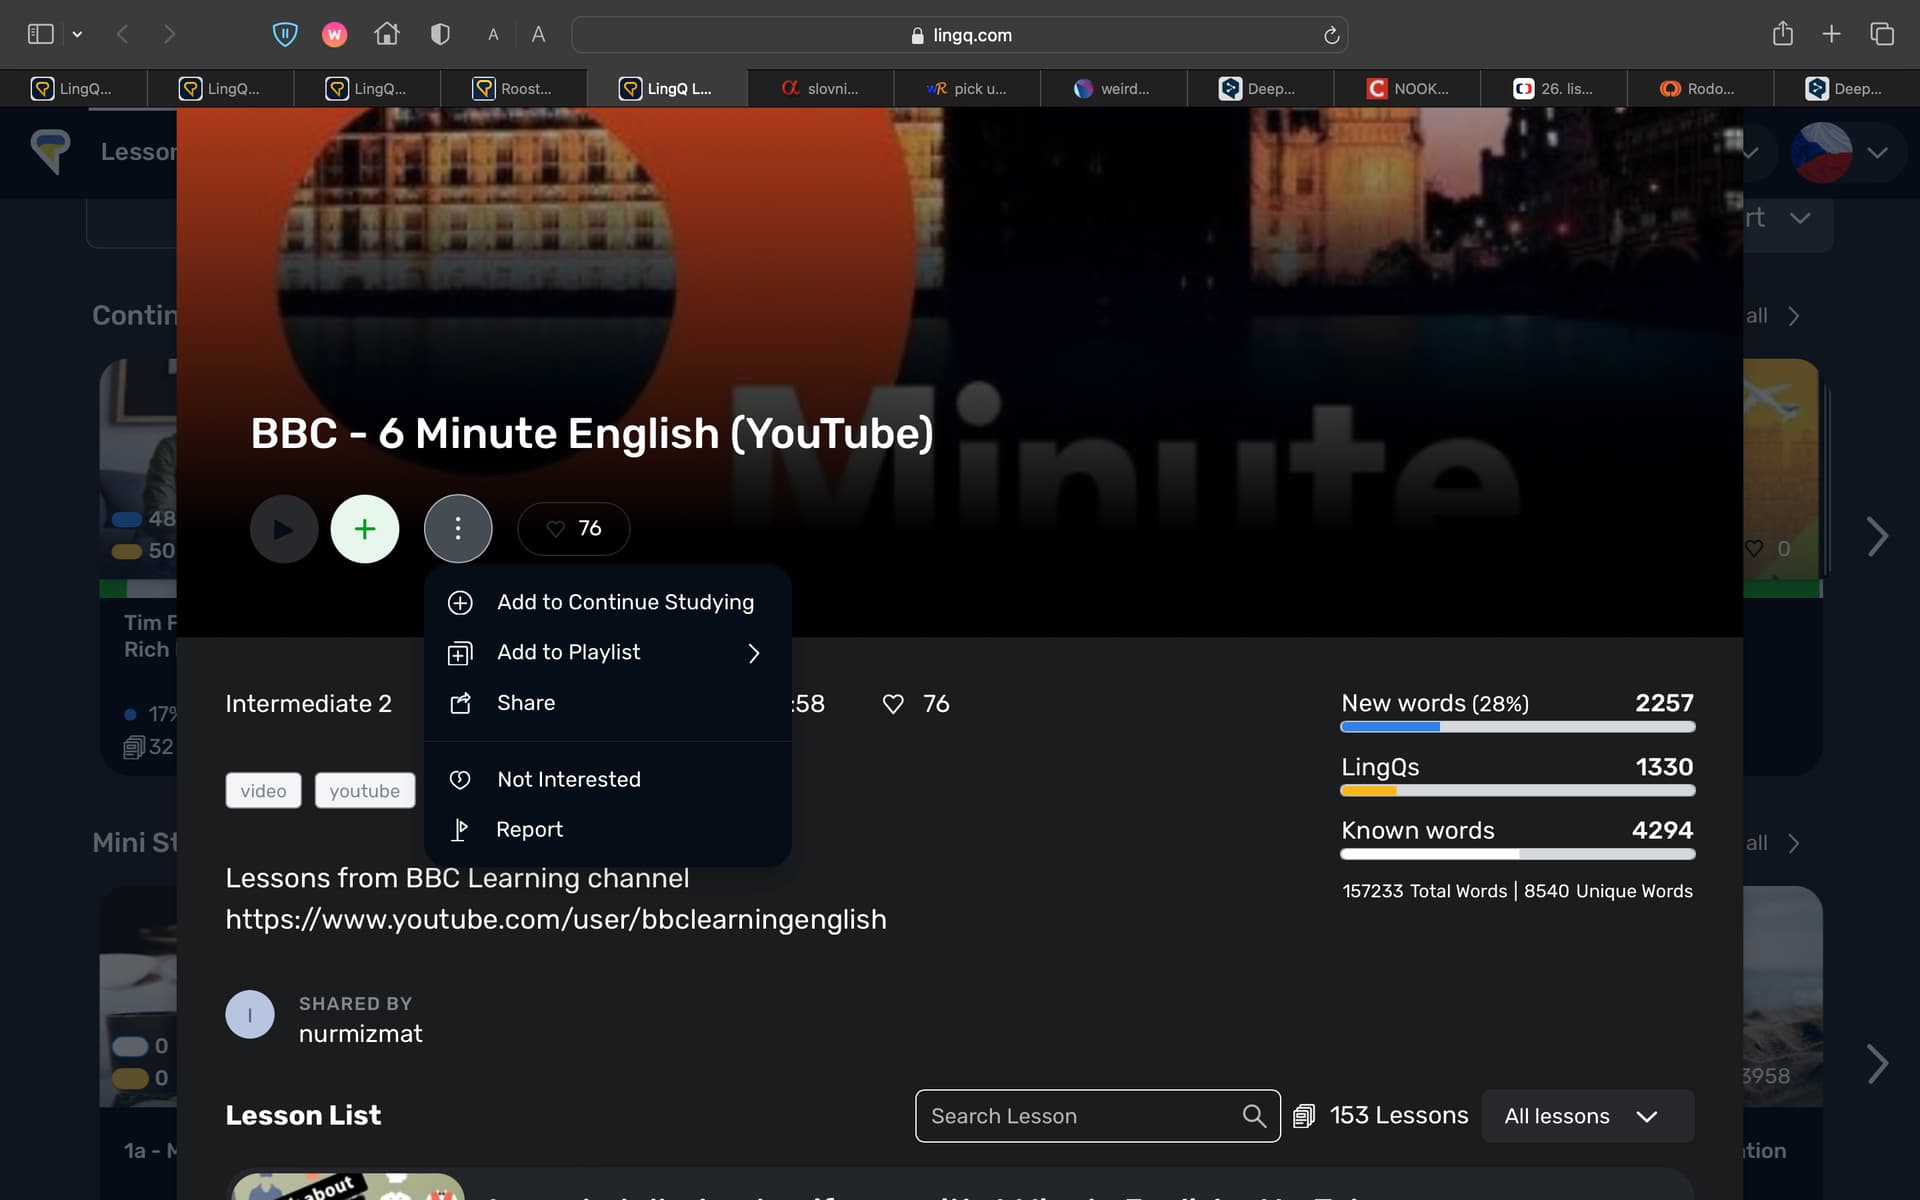This screenshot has width=1920, height=1200.
Task: Click the pink W extension icon
Action: (x=334, y=35)
